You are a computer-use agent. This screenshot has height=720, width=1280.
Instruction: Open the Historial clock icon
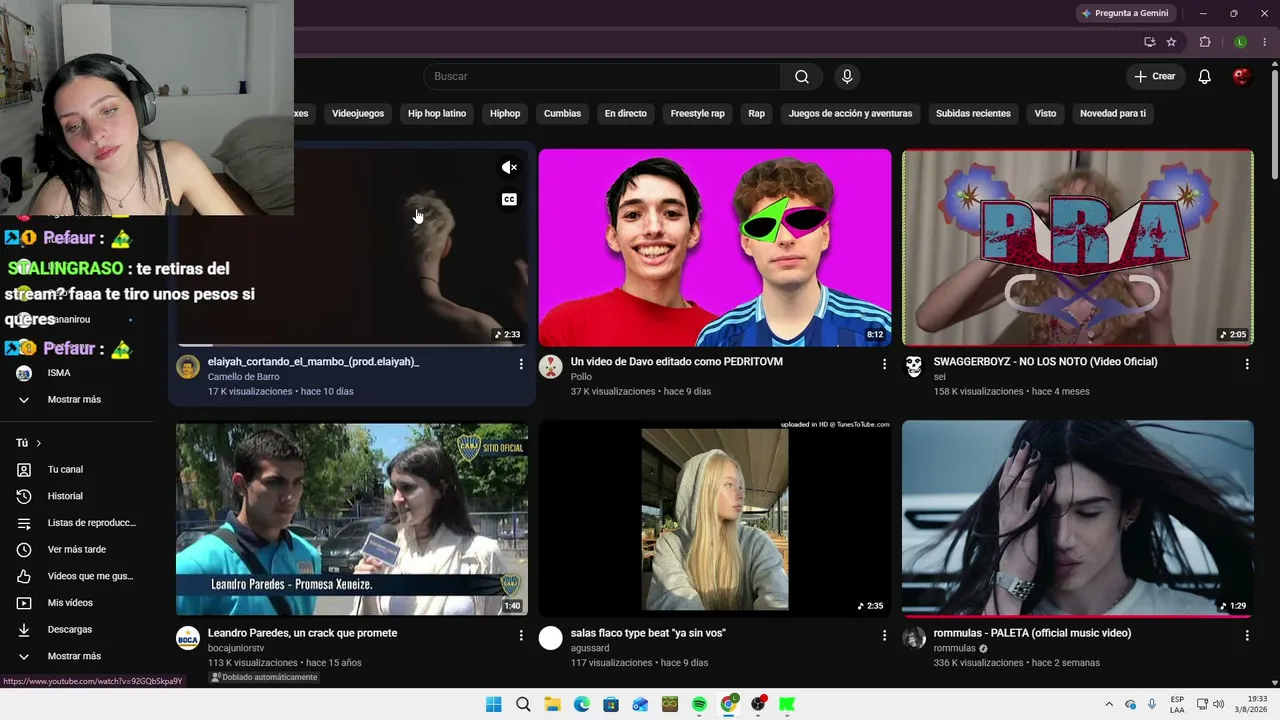pyautogui.click(x=24, y=496)
